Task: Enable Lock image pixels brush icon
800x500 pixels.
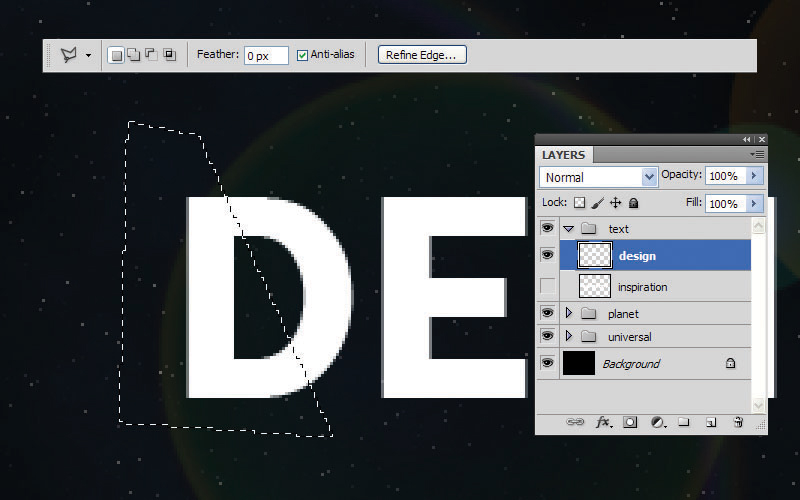Action: tap(597, 203)
